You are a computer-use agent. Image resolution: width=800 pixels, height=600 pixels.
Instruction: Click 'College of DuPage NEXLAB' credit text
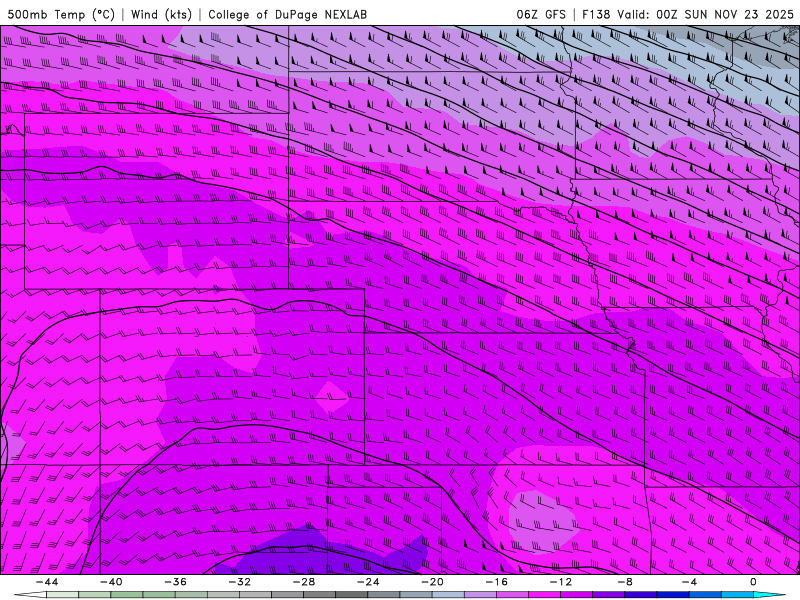[x=287, y=14]
